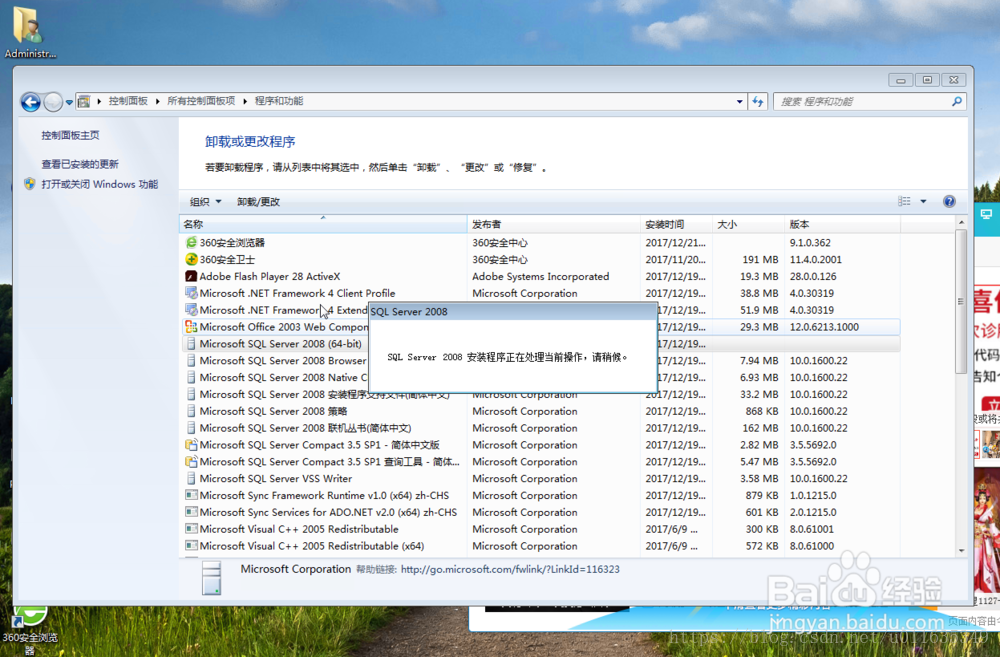Click Microsoft SQL Server 2008 (64-bit) icon
This screenshot has height=657, width=1000.
coord(191,343)
